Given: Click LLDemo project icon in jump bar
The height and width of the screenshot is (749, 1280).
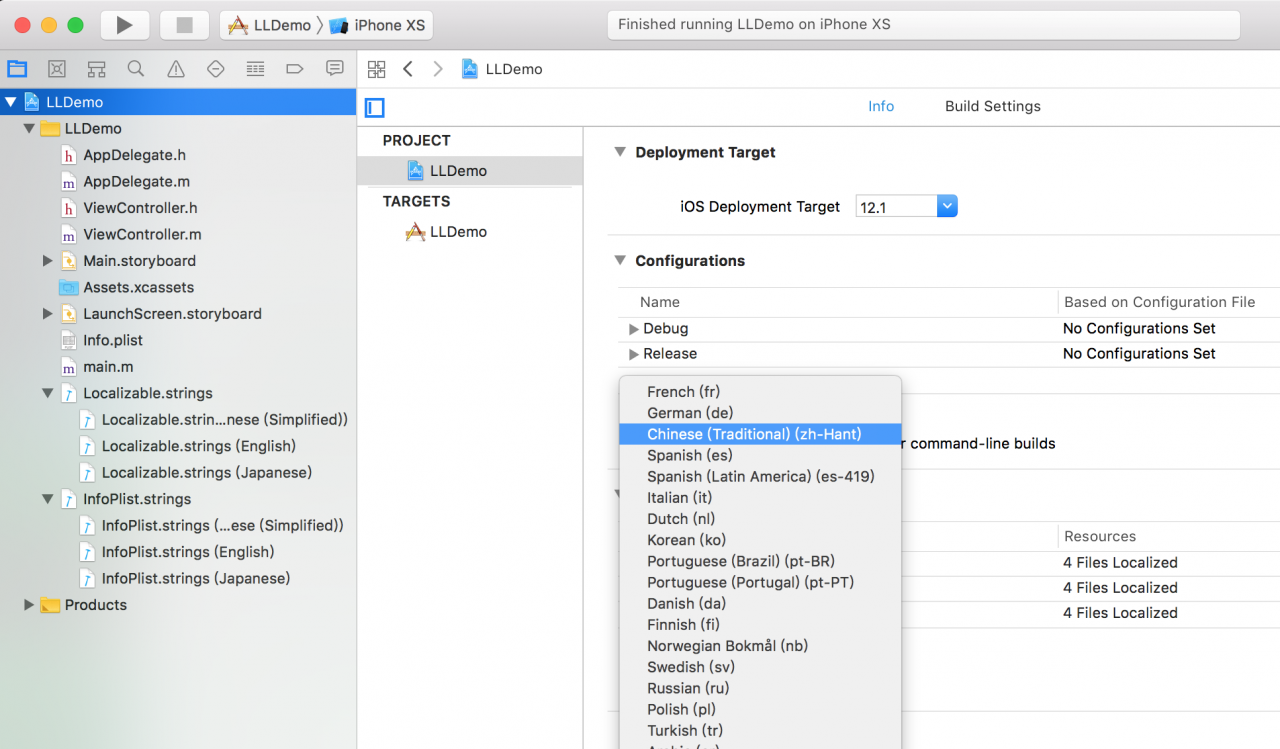Looking at the screenshot, I should [x=470, y=69].
